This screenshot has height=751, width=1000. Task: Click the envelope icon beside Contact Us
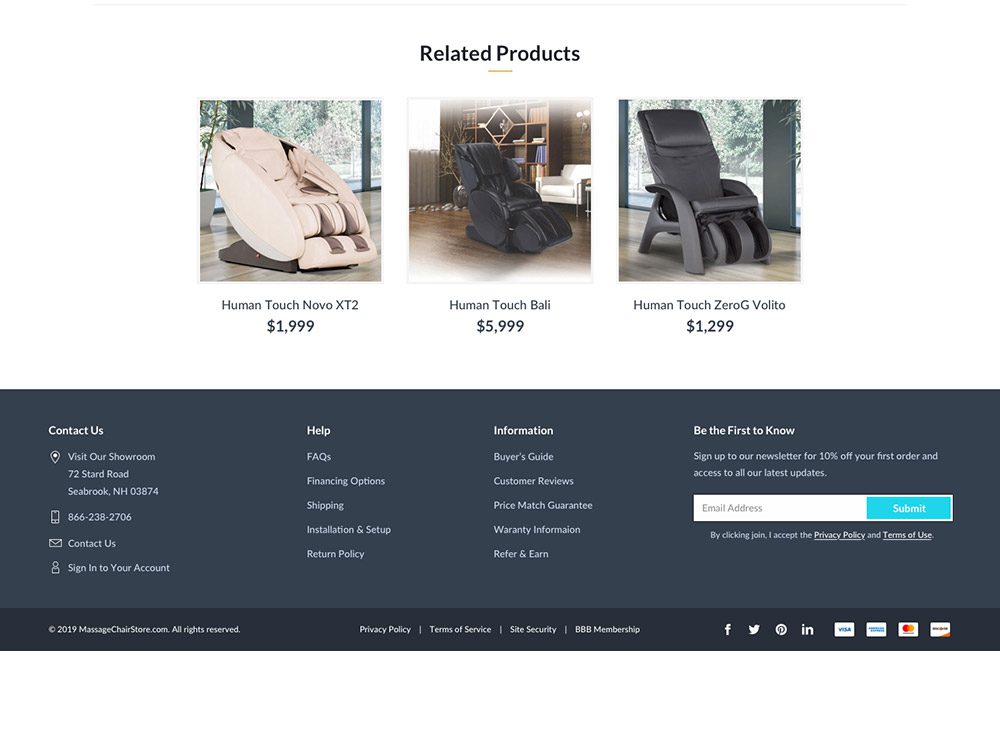coord(55,543)
